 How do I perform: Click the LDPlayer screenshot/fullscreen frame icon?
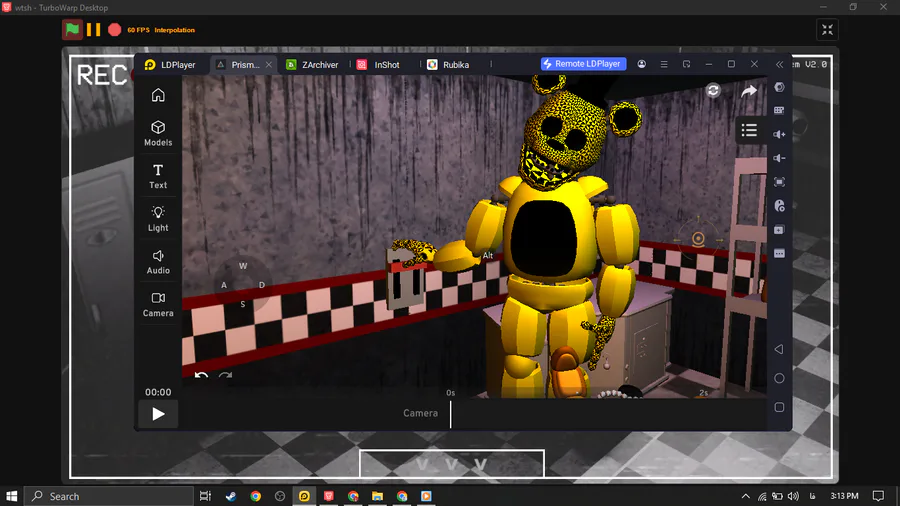tap(779, 182)
